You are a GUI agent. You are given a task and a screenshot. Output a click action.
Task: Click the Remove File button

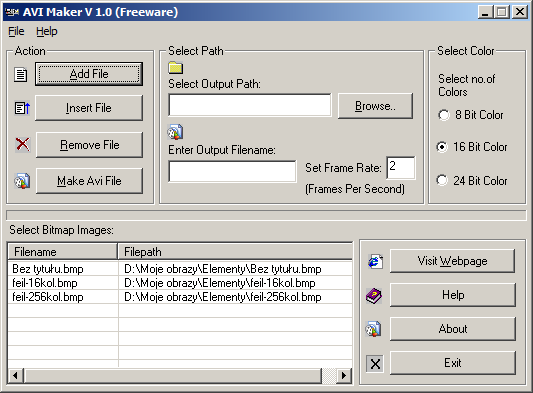point(89,145)
